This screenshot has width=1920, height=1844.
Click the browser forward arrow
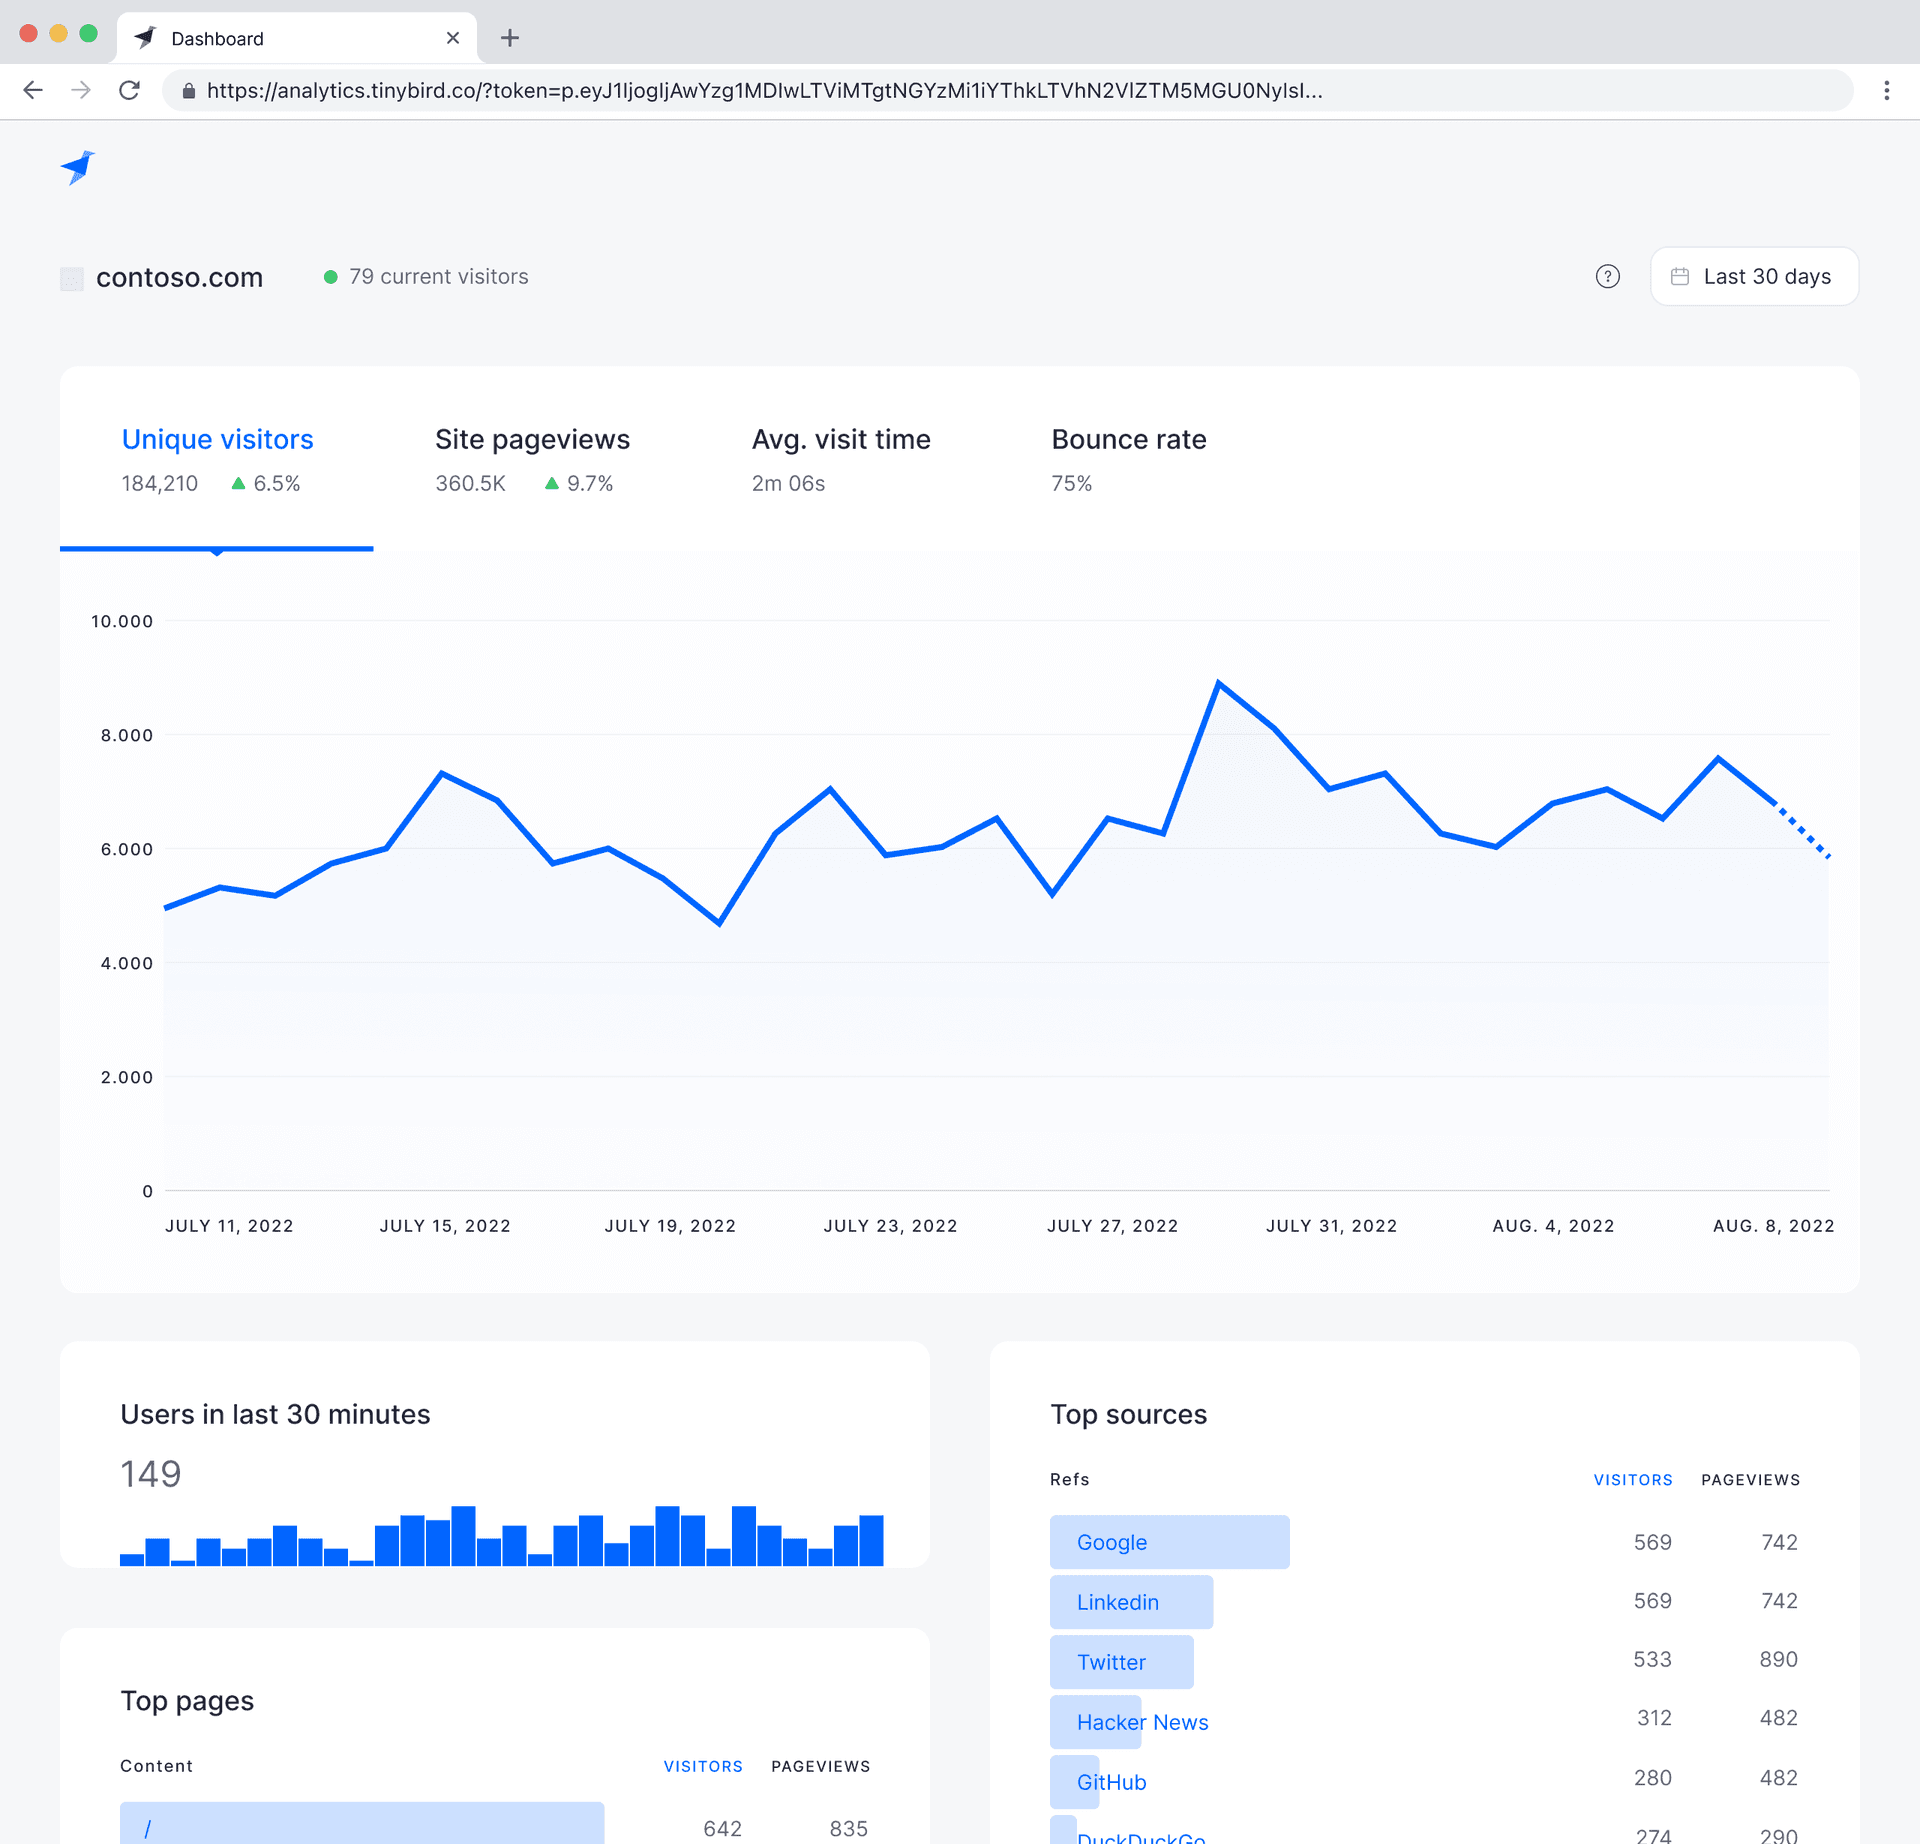point(81,91)
